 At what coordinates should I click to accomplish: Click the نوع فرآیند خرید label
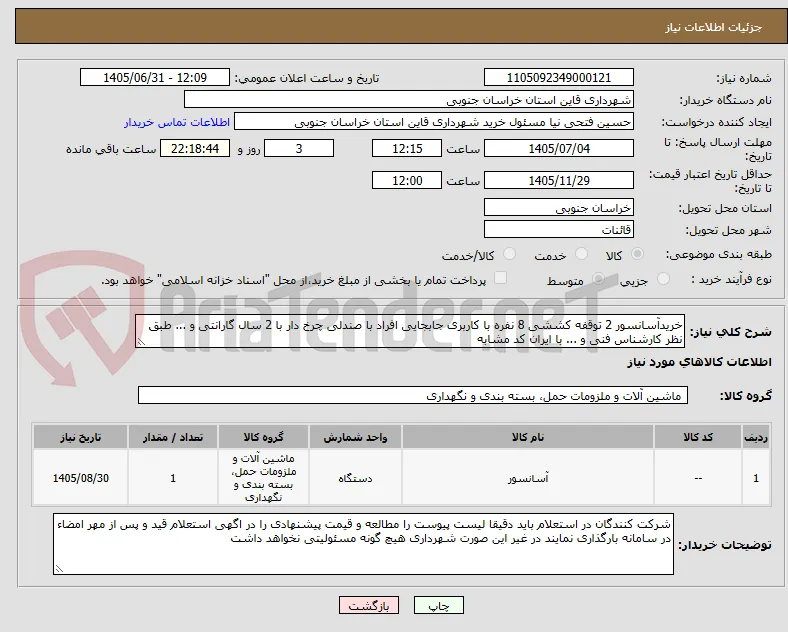point(732,279)
